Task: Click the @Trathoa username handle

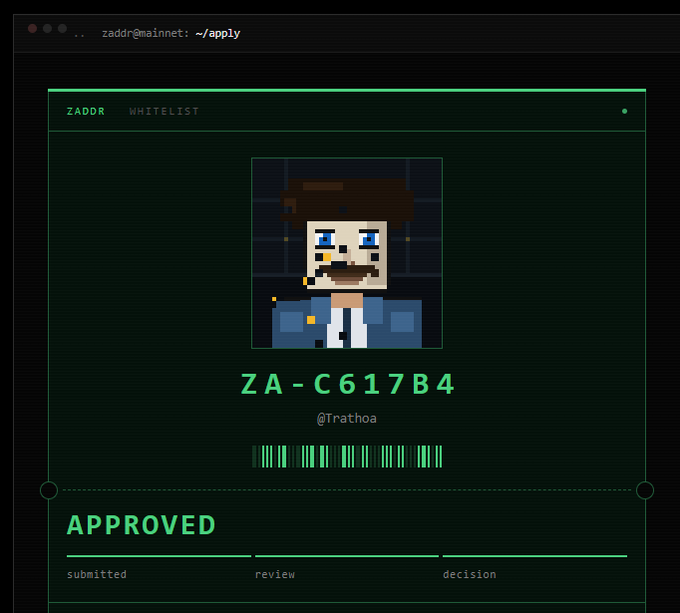Action: click(347, 419)
